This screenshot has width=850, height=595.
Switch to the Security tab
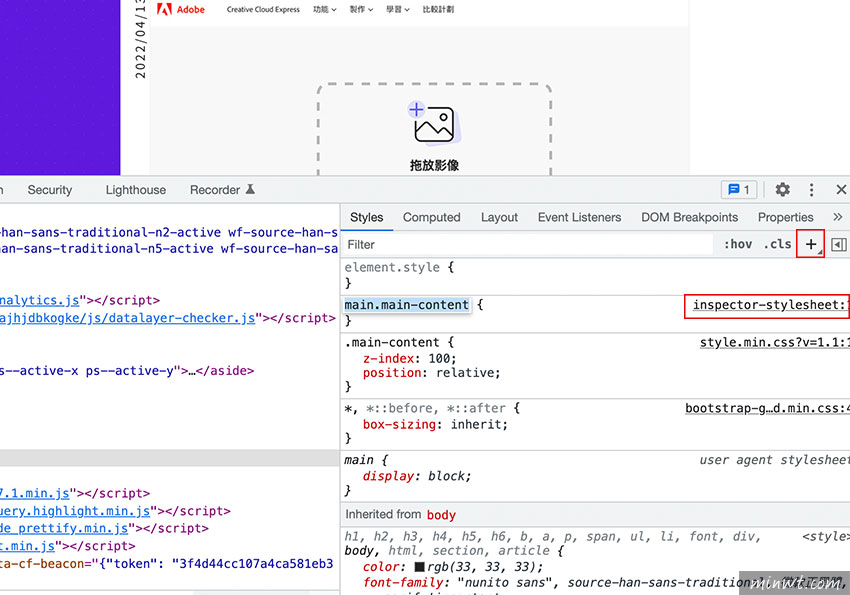[50, 190]
